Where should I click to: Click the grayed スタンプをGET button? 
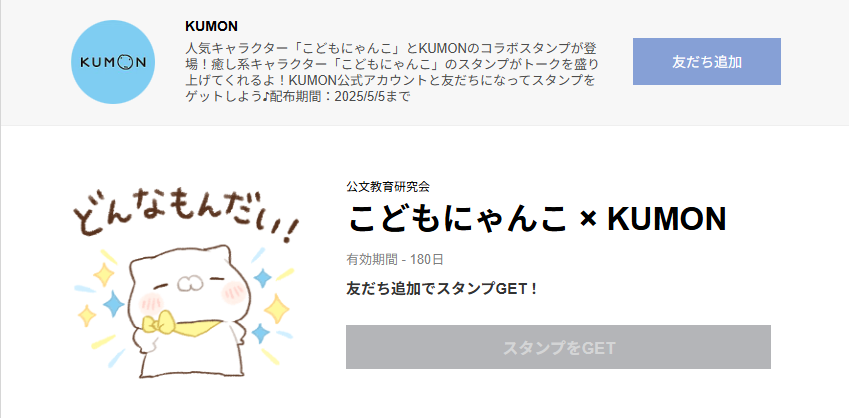coord(558,347)
